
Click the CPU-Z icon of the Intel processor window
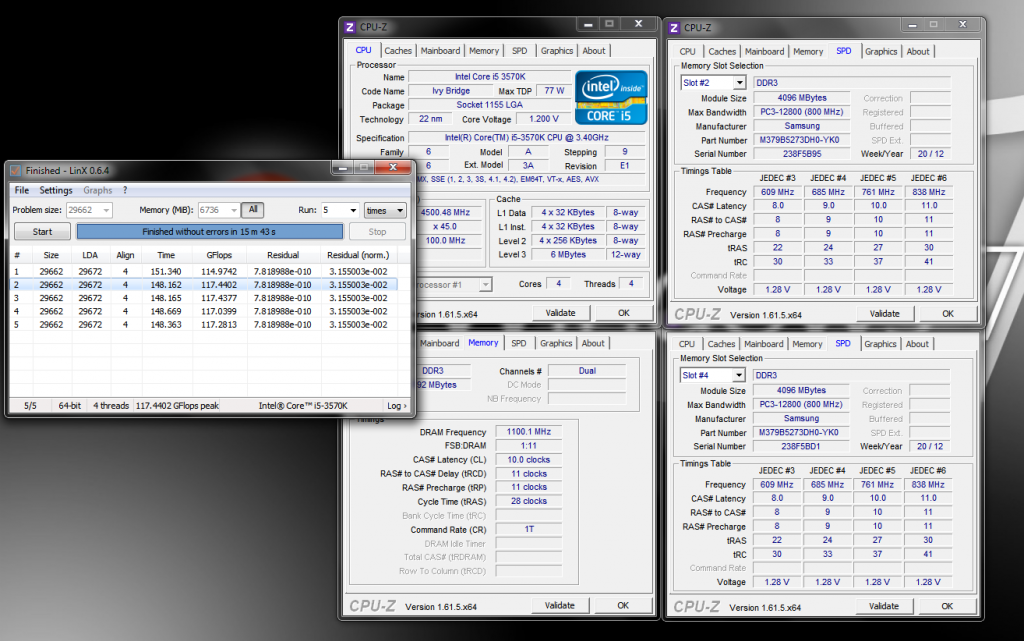(349, 28)
